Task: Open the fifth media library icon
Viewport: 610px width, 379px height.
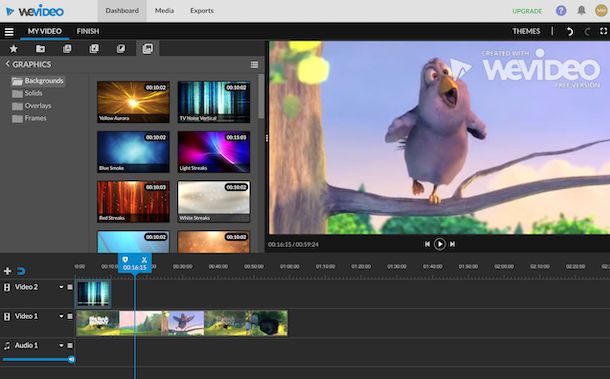Action: pyautogui.click(x=121, y=49)
